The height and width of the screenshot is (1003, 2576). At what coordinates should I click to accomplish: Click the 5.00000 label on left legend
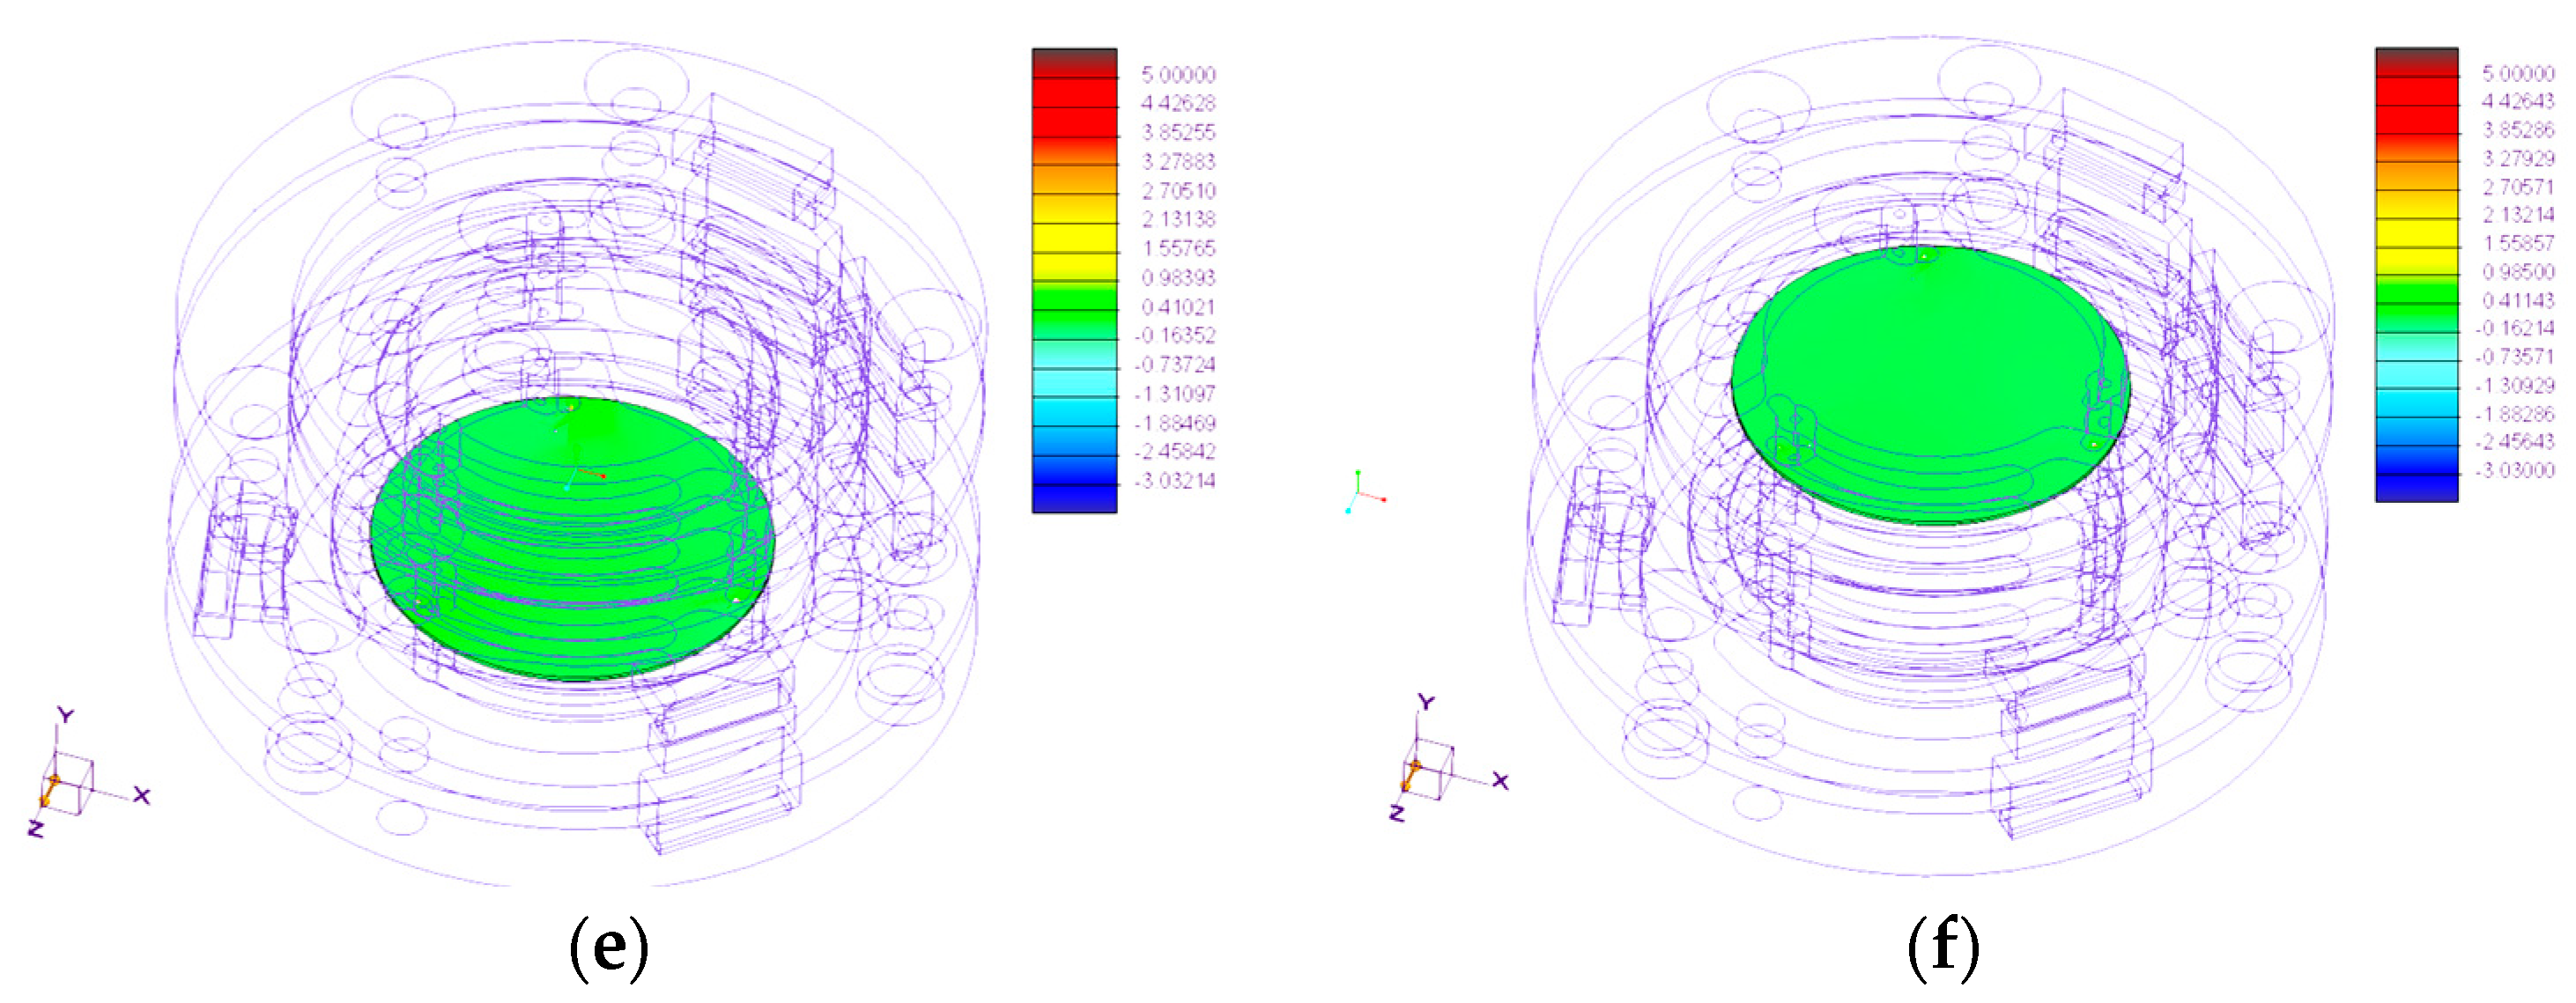pyautogui.click(x=1178, y=75)
